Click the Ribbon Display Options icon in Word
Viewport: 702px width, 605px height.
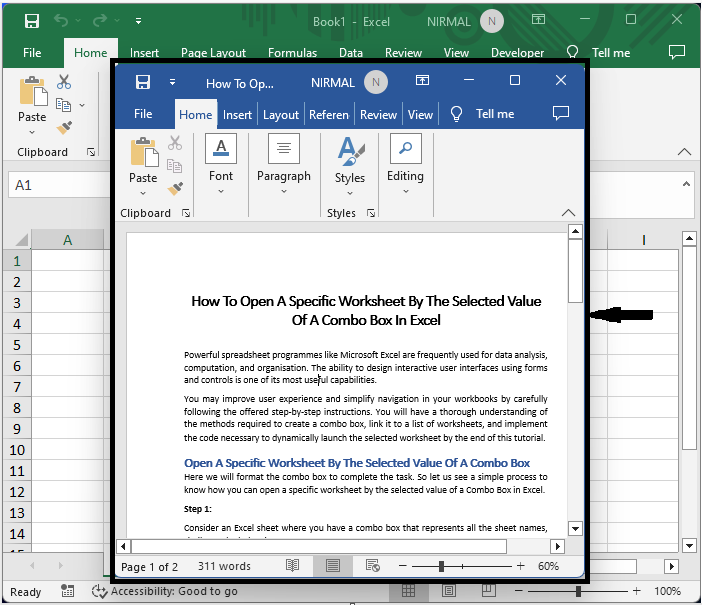(423, 81)
